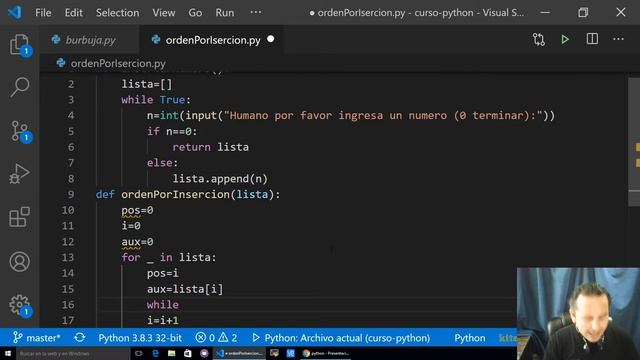Image resolution: width=640 pixels, height=360 pixels.
Task: Run Python file with green play button
Action: [565, 40]
